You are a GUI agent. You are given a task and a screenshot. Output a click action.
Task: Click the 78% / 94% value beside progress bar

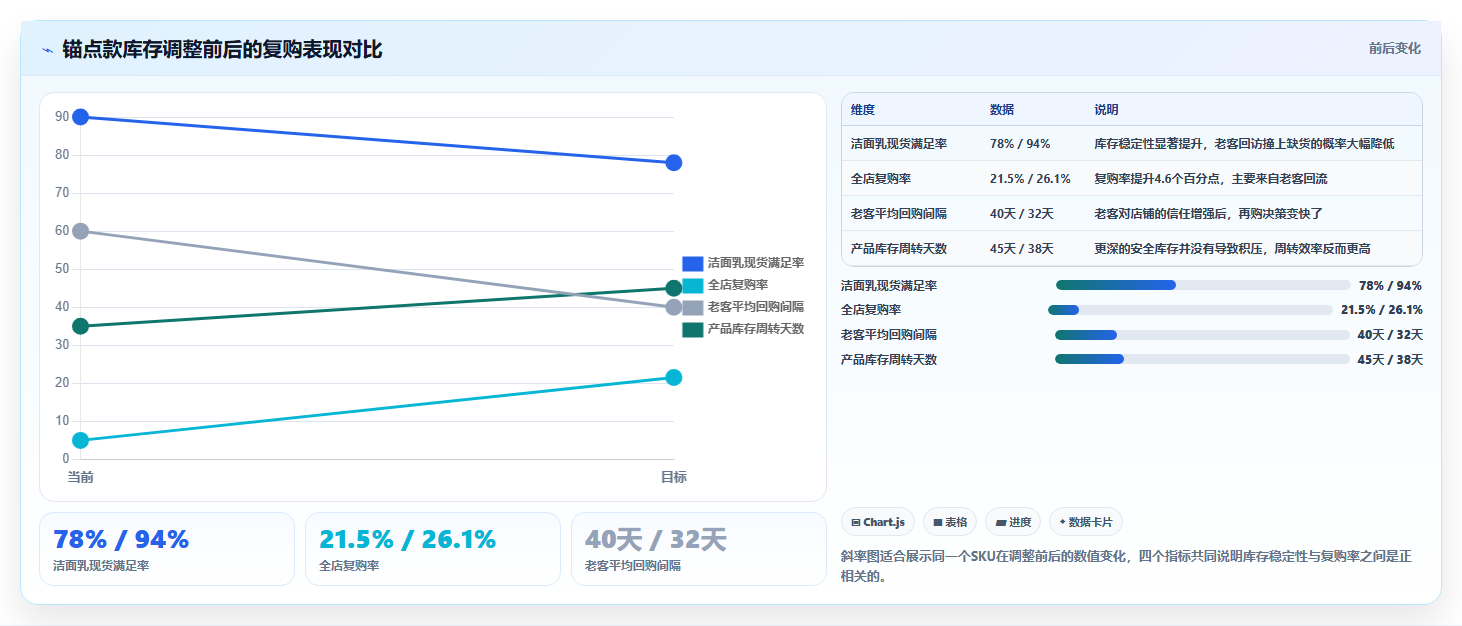(x=1390, y=286)
